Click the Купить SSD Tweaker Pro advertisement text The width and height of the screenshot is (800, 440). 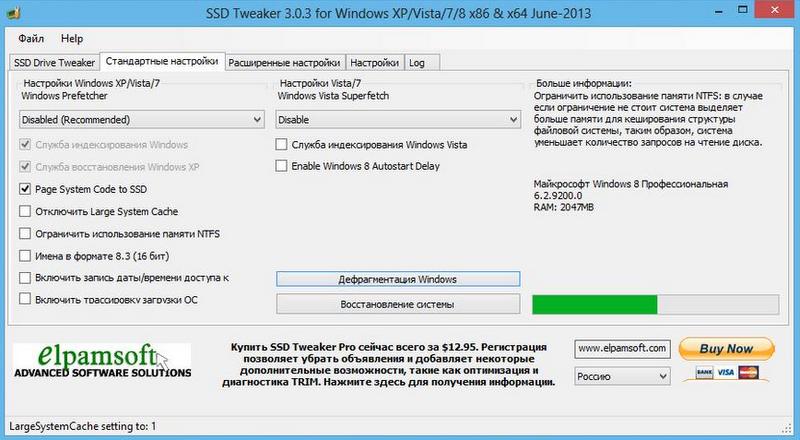[x=389, y=364]
